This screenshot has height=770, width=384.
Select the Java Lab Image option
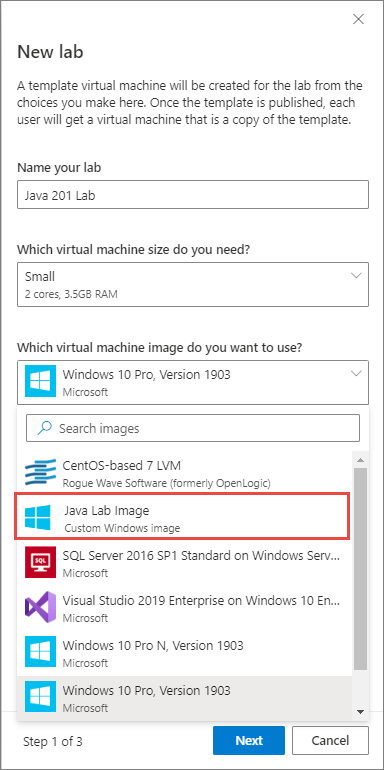(183, 518)
